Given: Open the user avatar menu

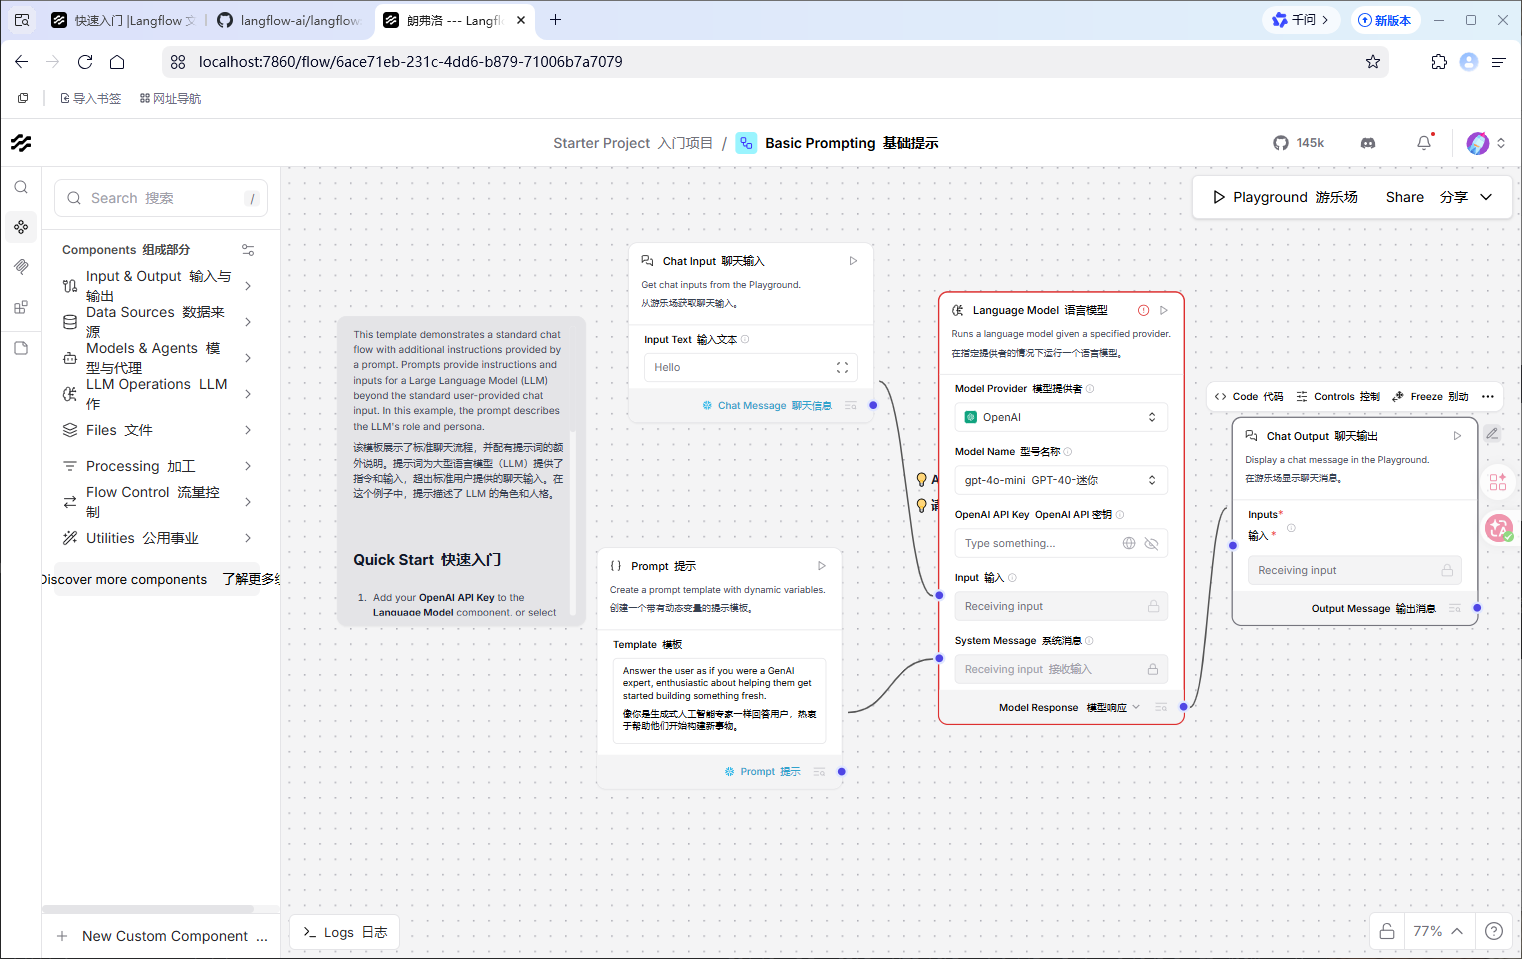Looking at the screenshot, I should click(1485, 143).
